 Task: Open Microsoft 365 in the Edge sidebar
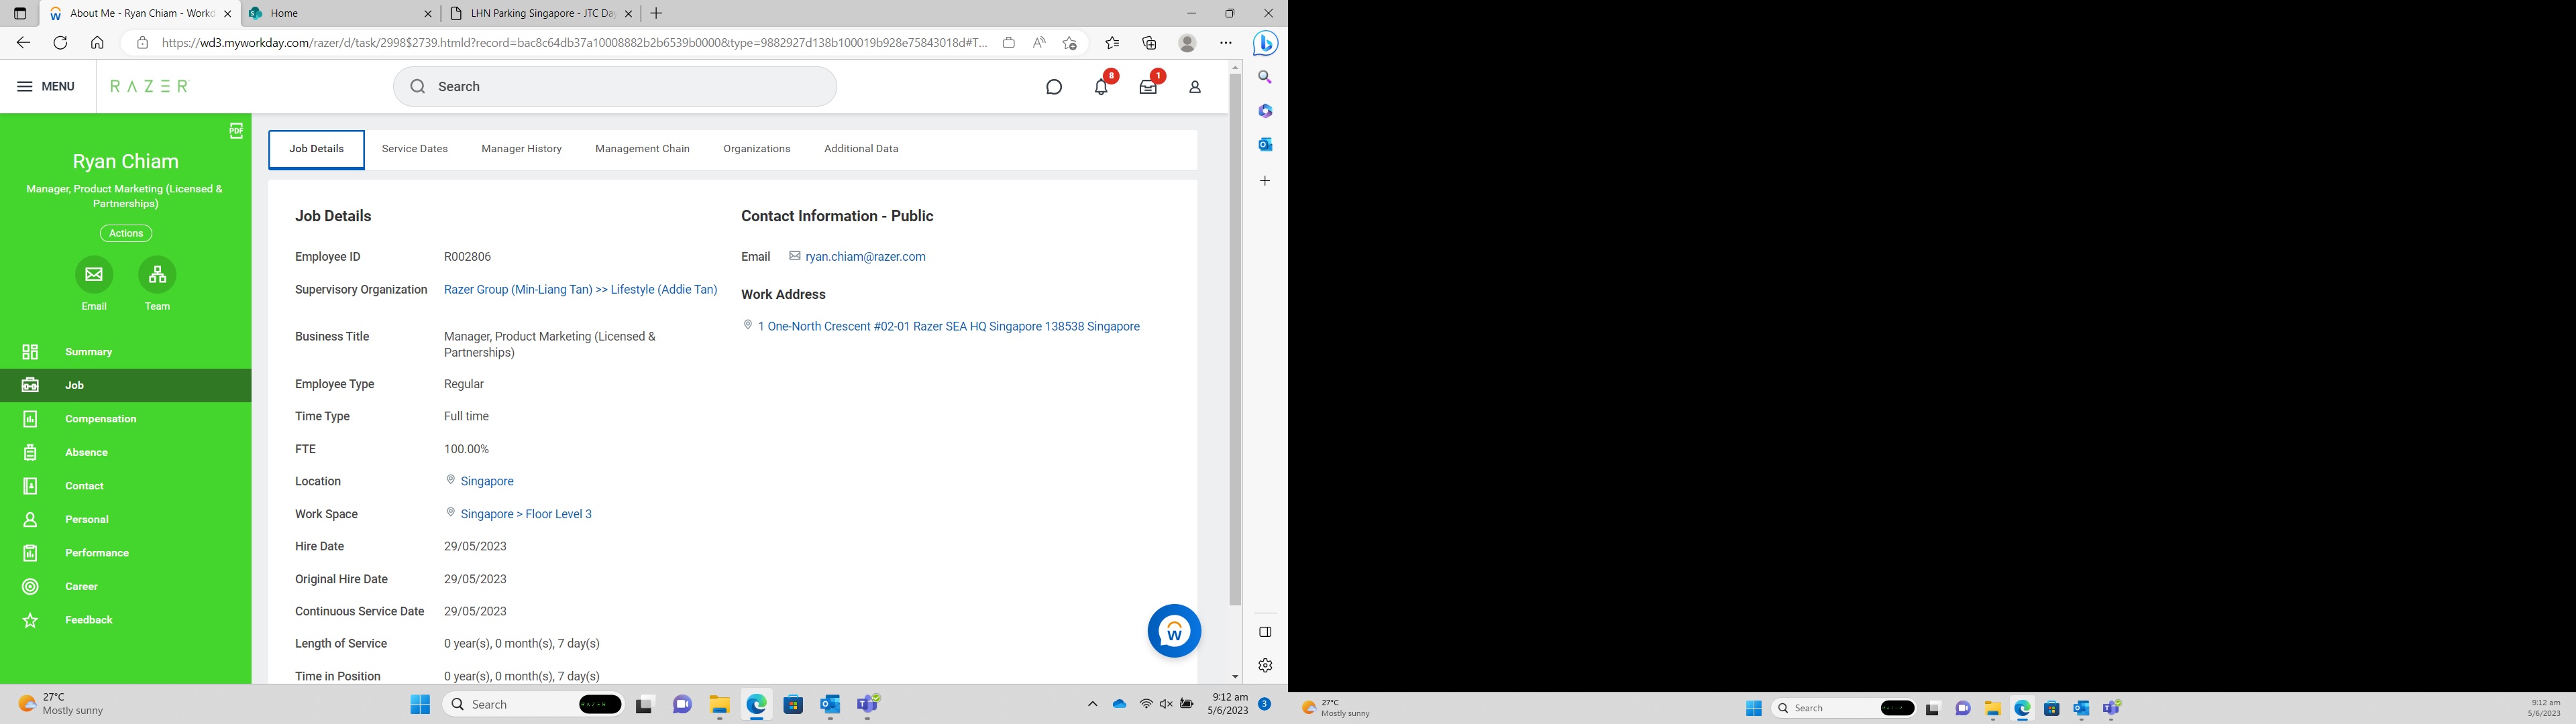click(1265, 111)
